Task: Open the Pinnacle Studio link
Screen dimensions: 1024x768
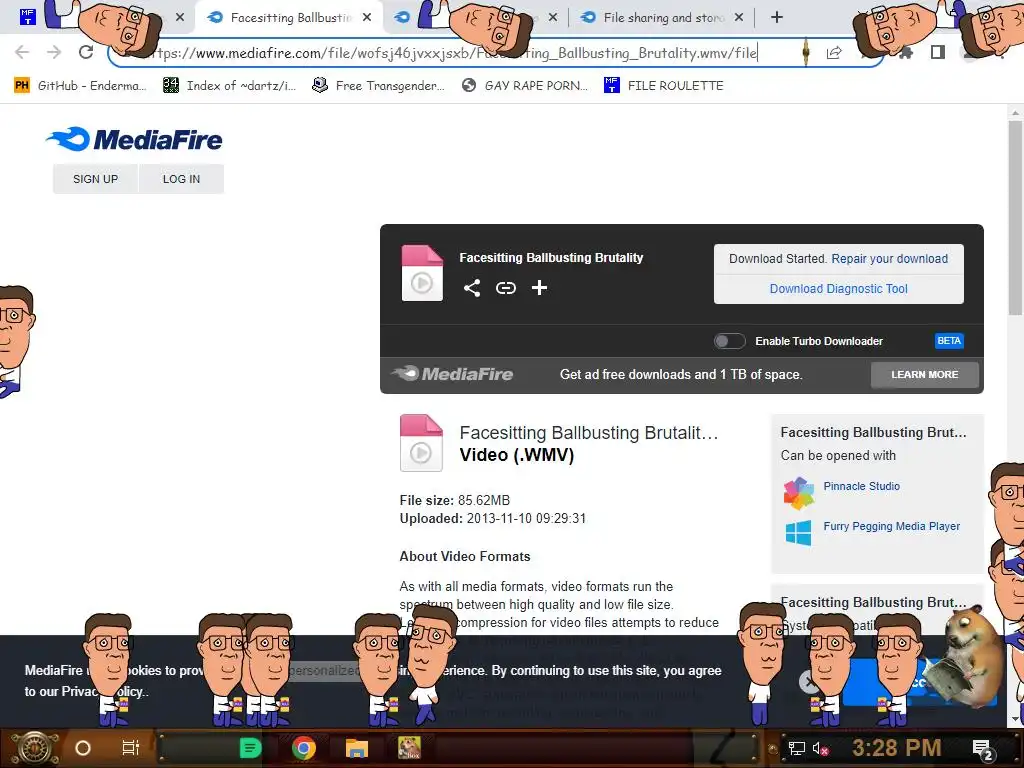Action: 861,486
